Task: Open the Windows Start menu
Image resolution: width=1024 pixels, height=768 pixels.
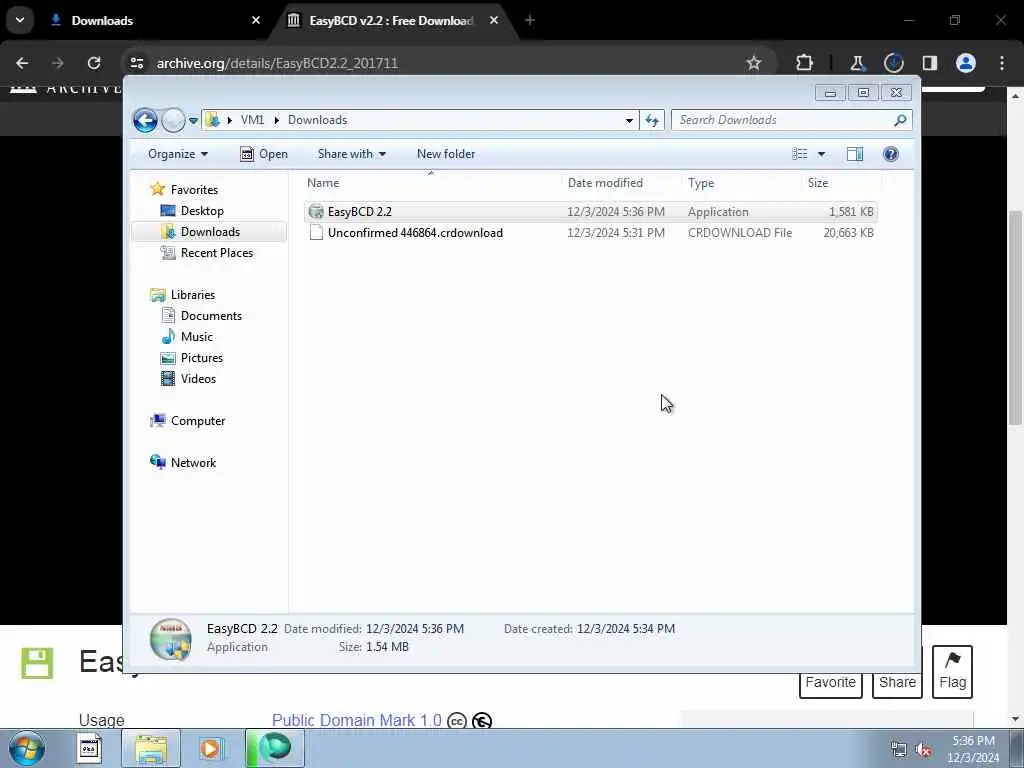Action: (x=27, y=748)
